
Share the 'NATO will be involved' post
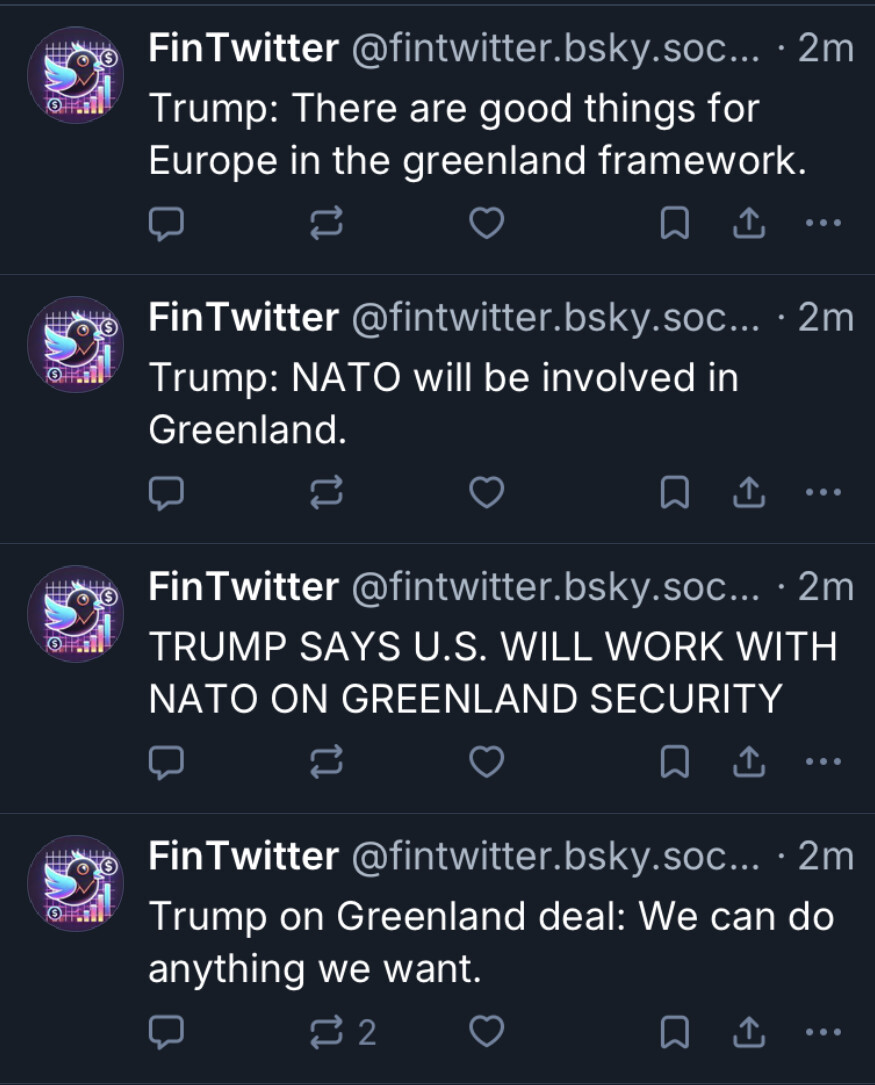[x=748, y=492]
